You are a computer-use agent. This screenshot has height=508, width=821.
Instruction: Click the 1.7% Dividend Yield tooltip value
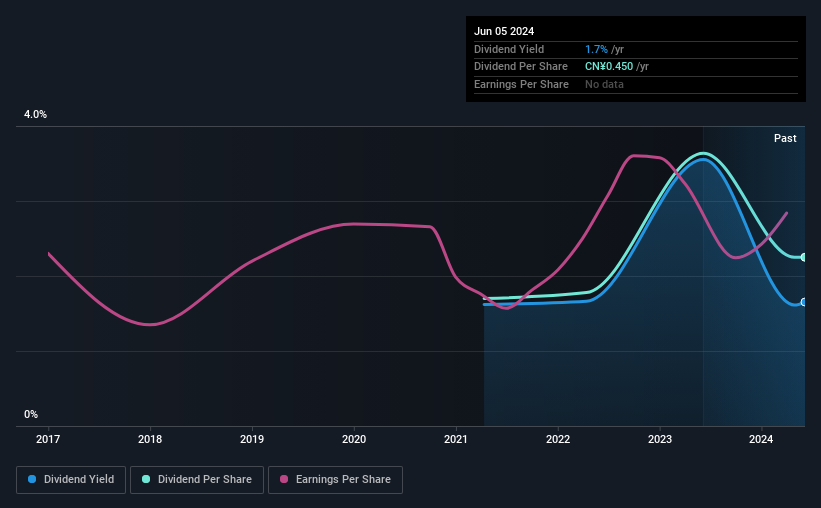point(596,49)
